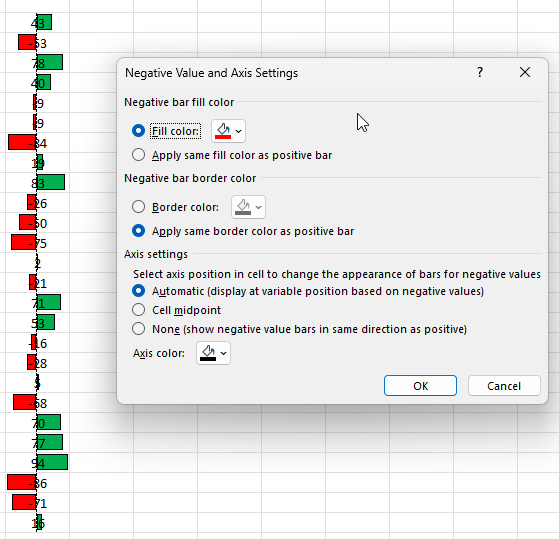Select the Border color radio option
Screen dimensions: 559x539
[138, 207]
